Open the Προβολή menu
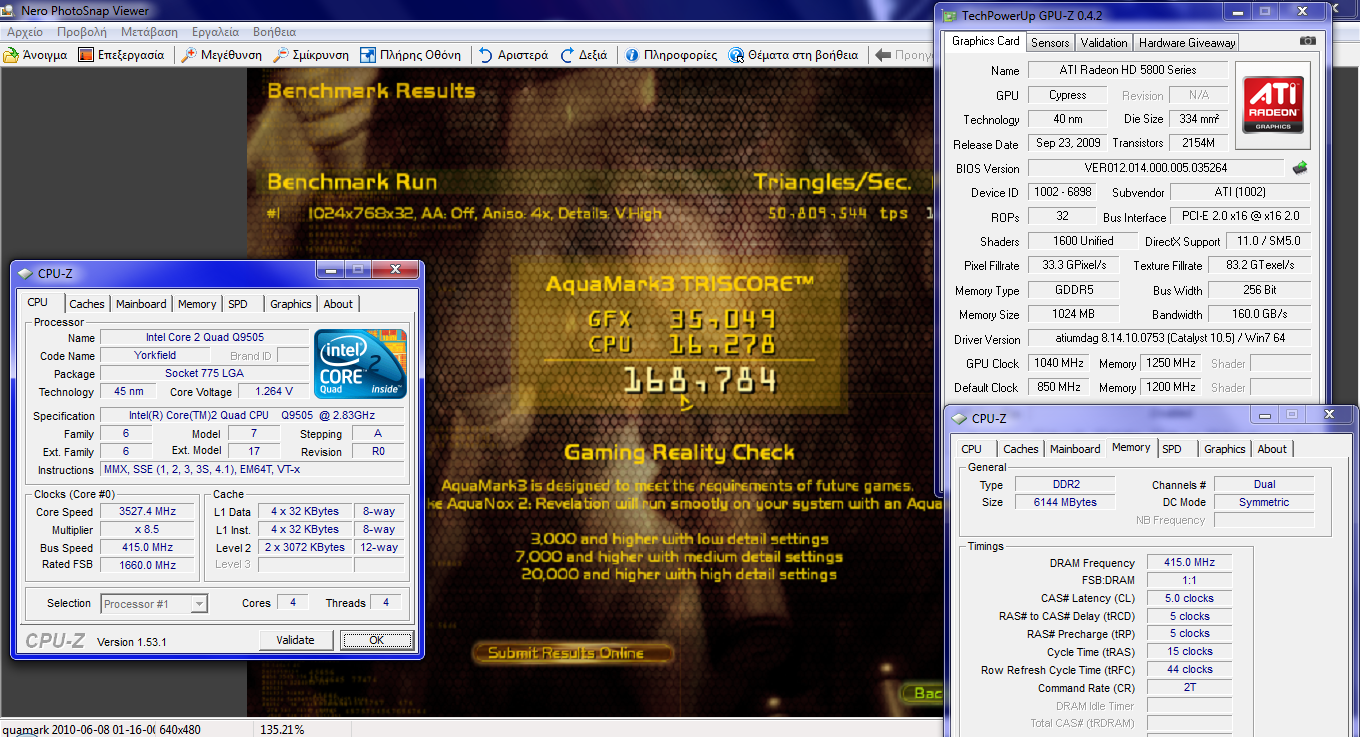 82,32
